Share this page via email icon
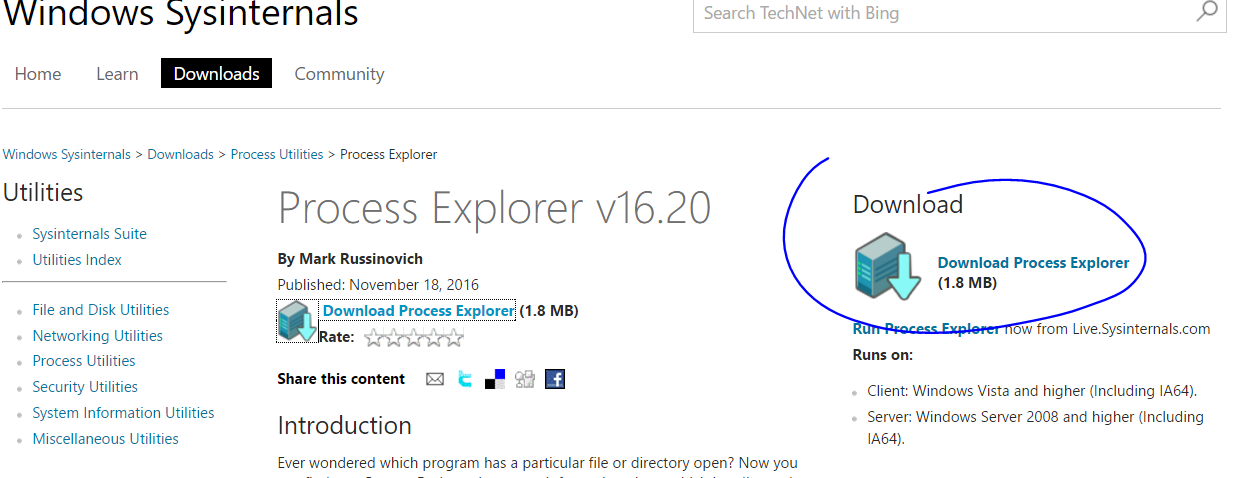 point(434,379)
